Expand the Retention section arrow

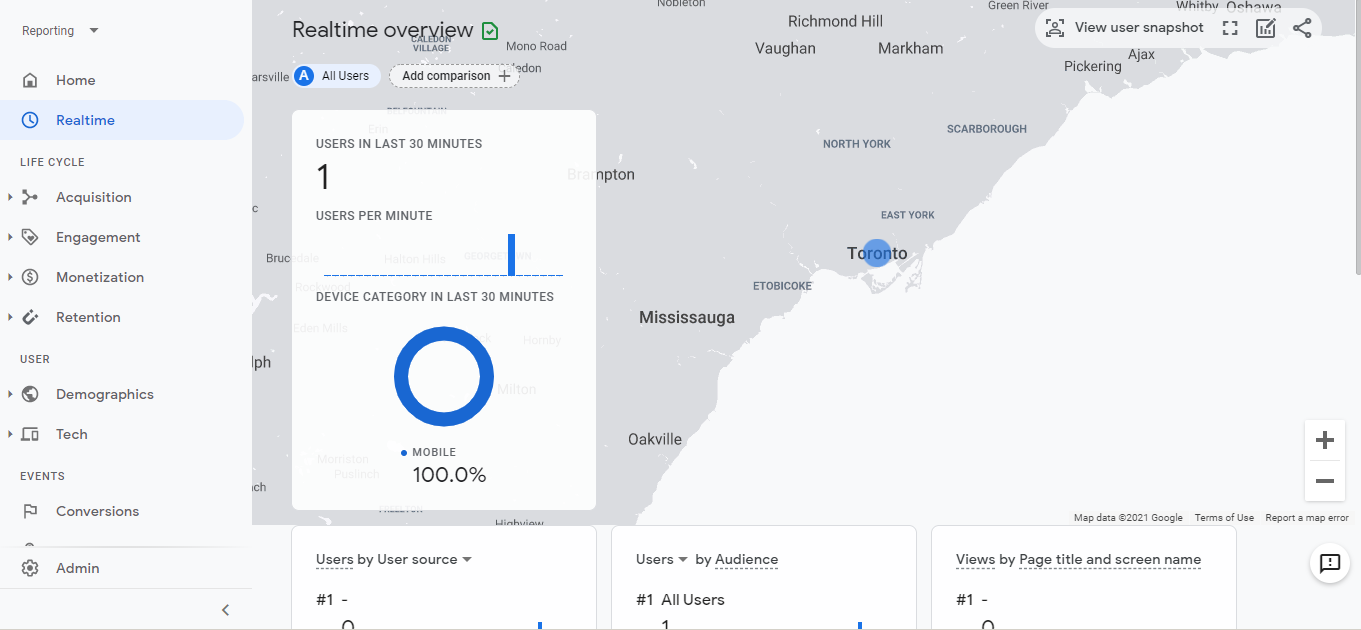click(x=10, y=317)
